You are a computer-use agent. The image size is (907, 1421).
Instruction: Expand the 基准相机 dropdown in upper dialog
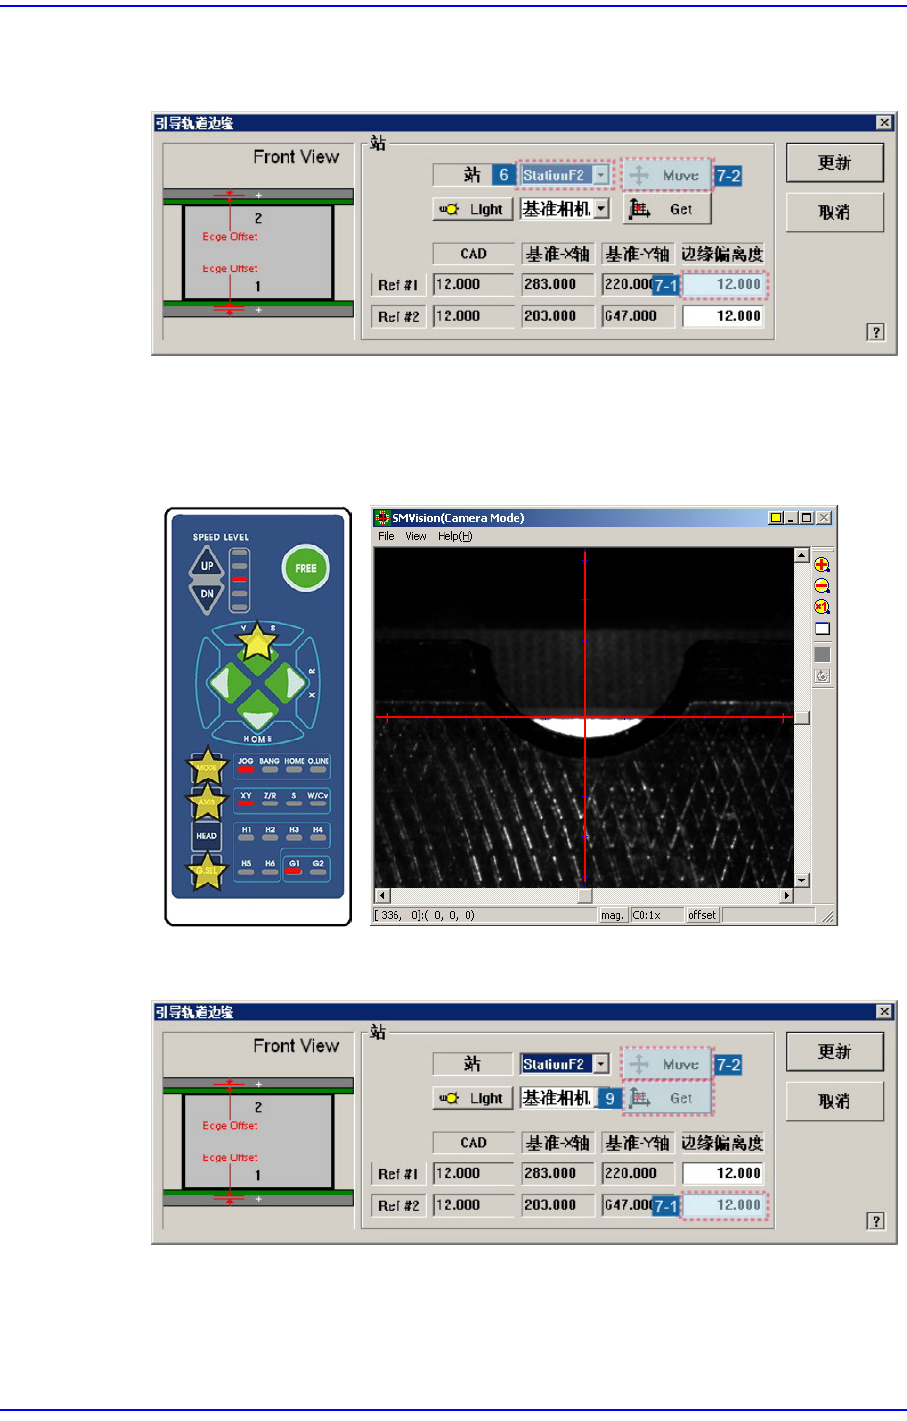coord(601,209)
